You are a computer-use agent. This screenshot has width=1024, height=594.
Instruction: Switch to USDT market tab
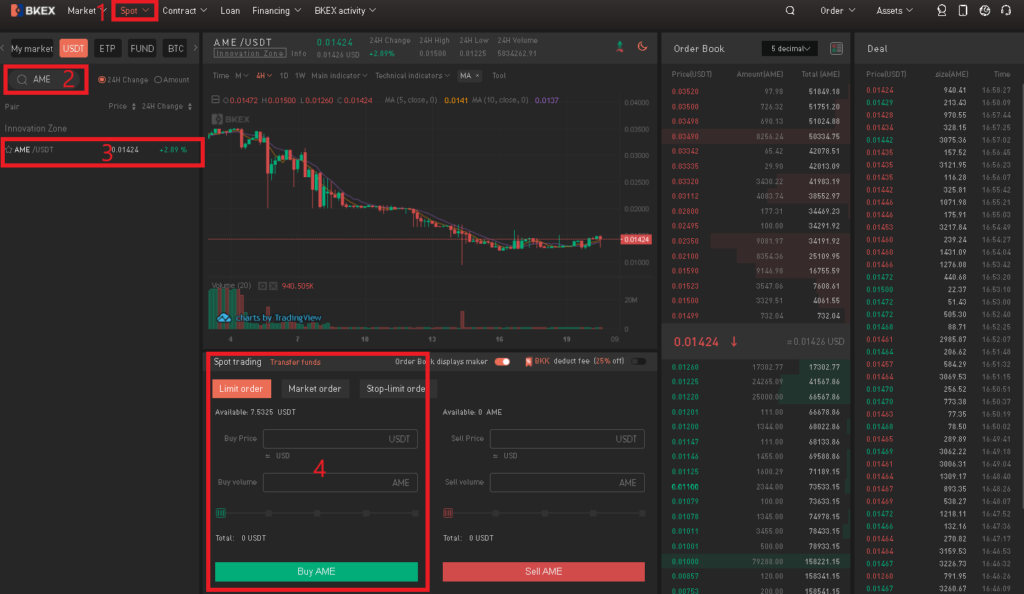pyautogui.click(x=73, y=48)
